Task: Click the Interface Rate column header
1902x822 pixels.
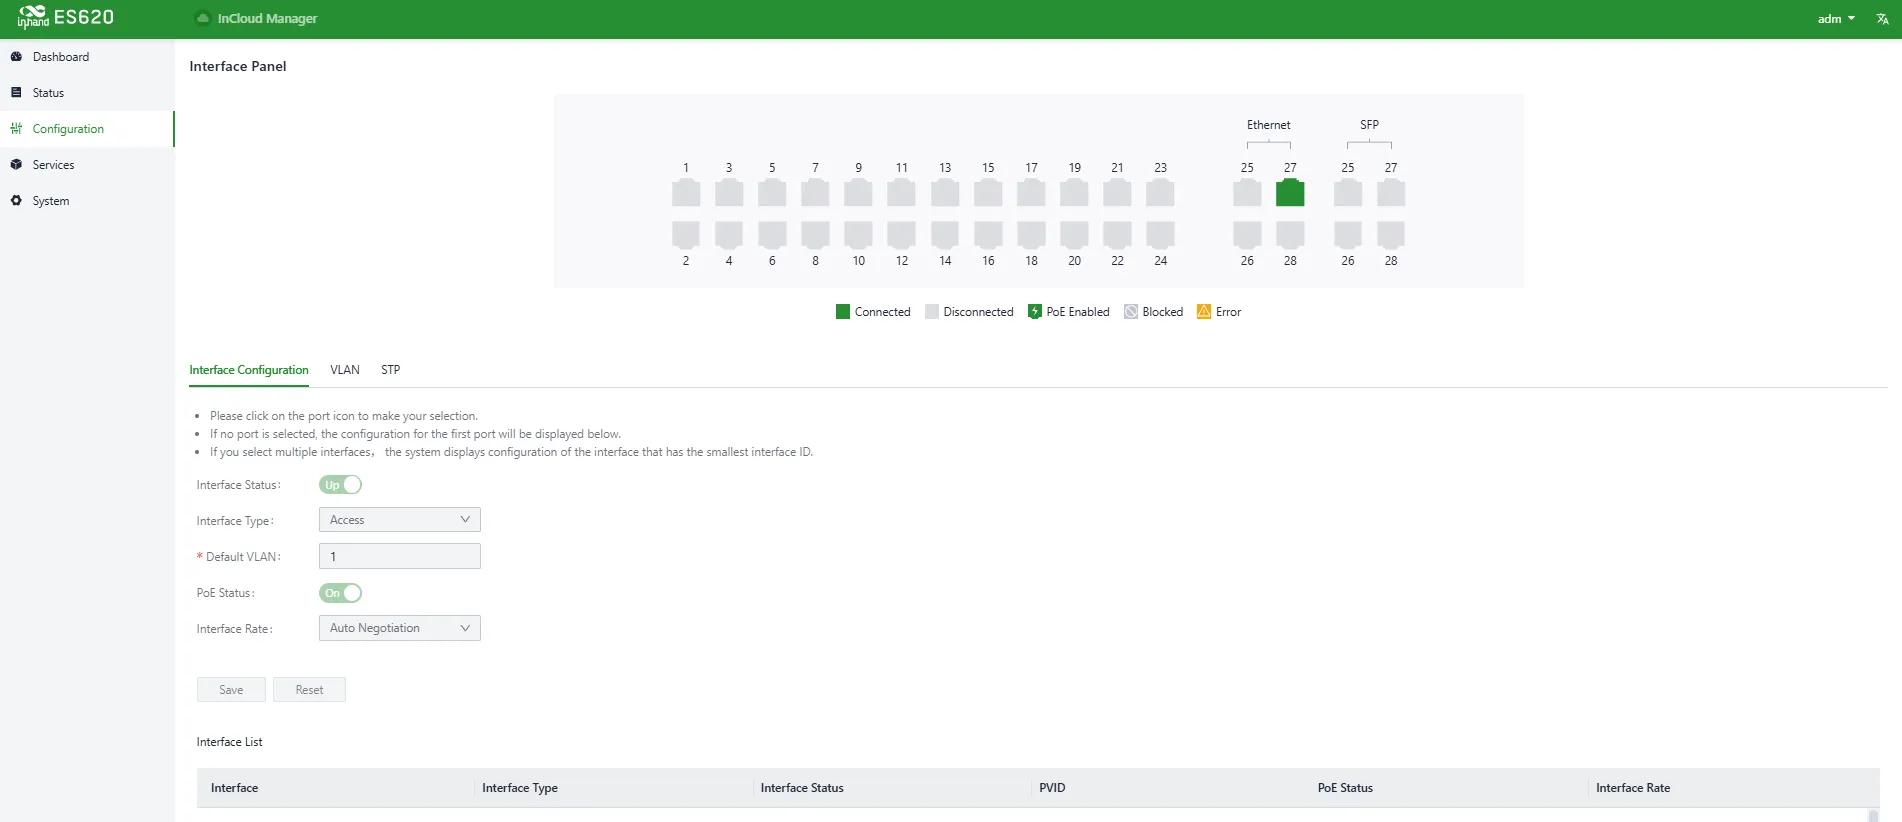Action: click(1633, 788)
